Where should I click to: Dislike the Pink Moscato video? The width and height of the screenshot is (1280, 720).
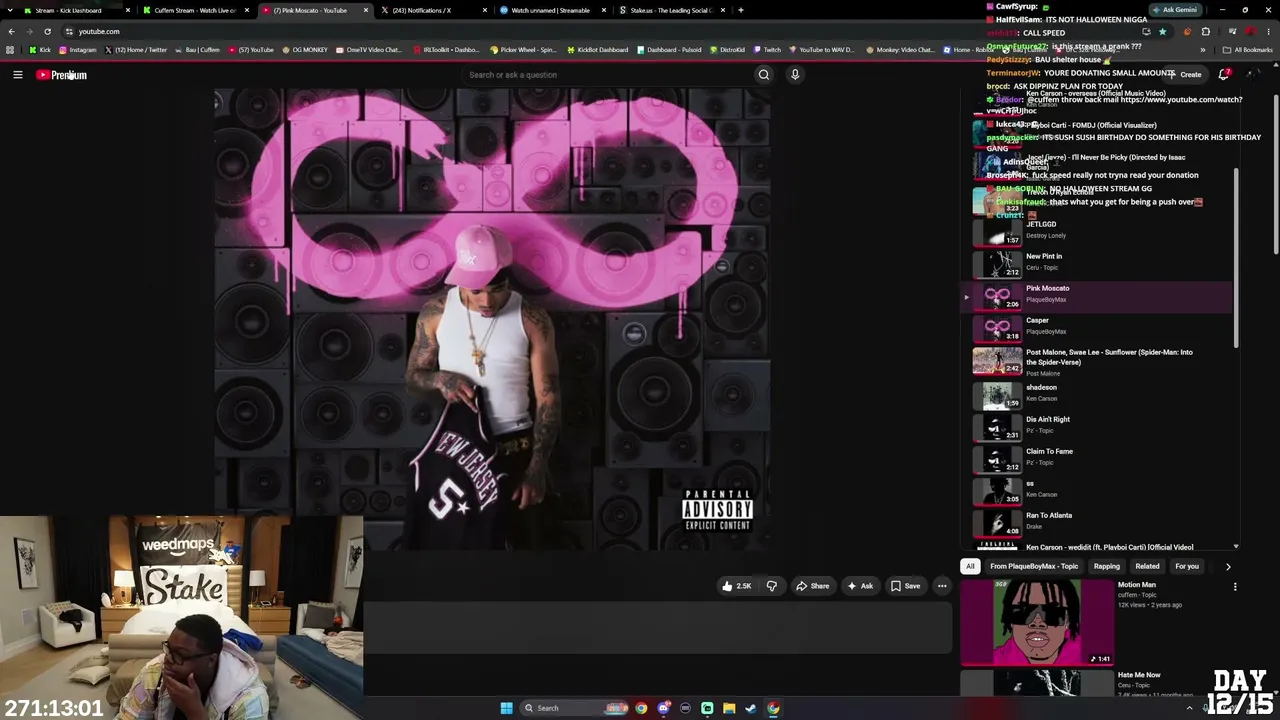pos(772,586)
